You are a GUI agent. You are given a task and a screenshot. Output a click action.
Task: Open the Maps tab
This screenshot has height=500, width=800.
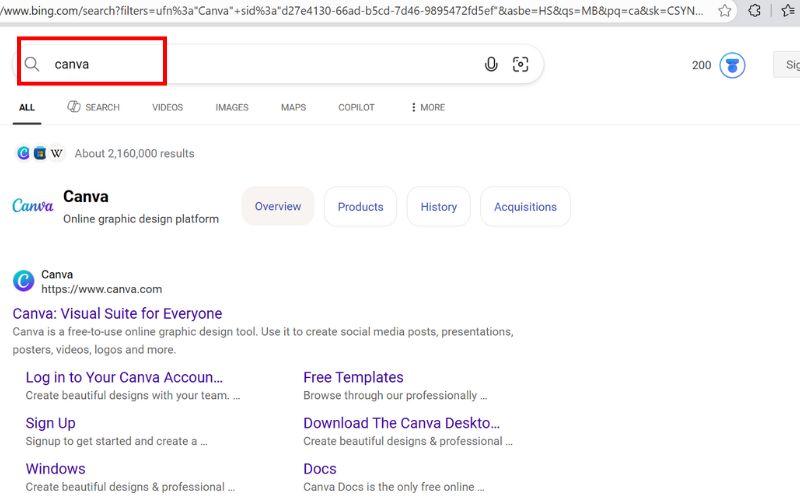tap(293, 107)
